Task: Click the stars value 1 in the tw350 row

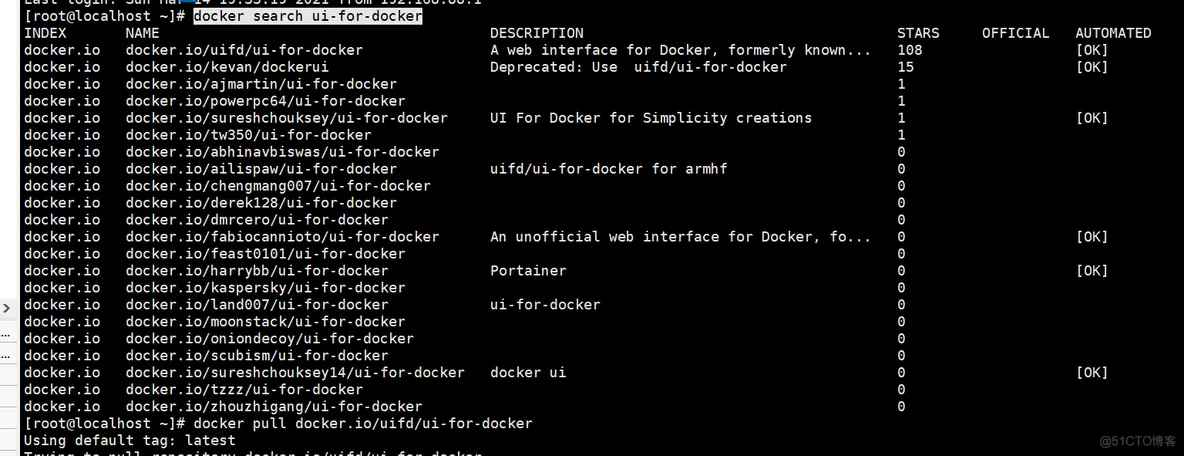Action: pyautogui.click(x=902, y=135)
